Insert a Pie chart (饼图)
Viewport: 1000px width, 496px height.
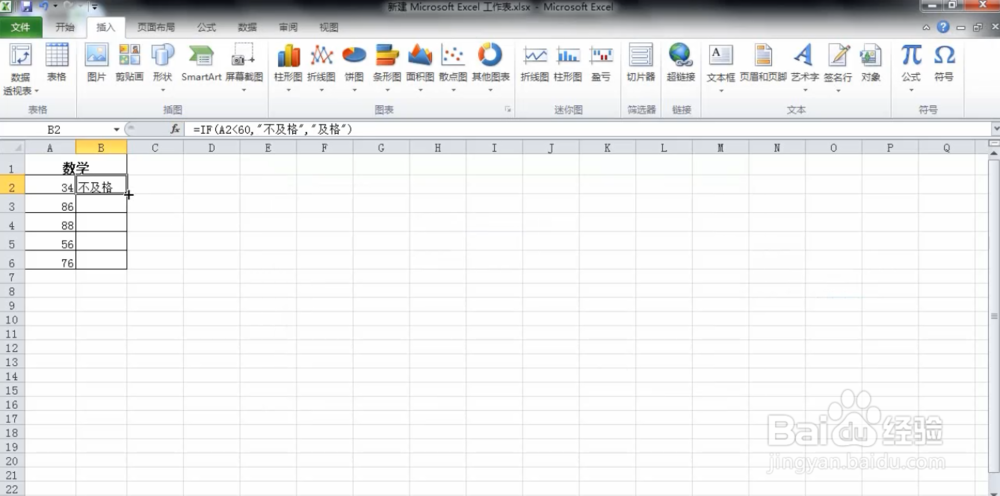354,67
